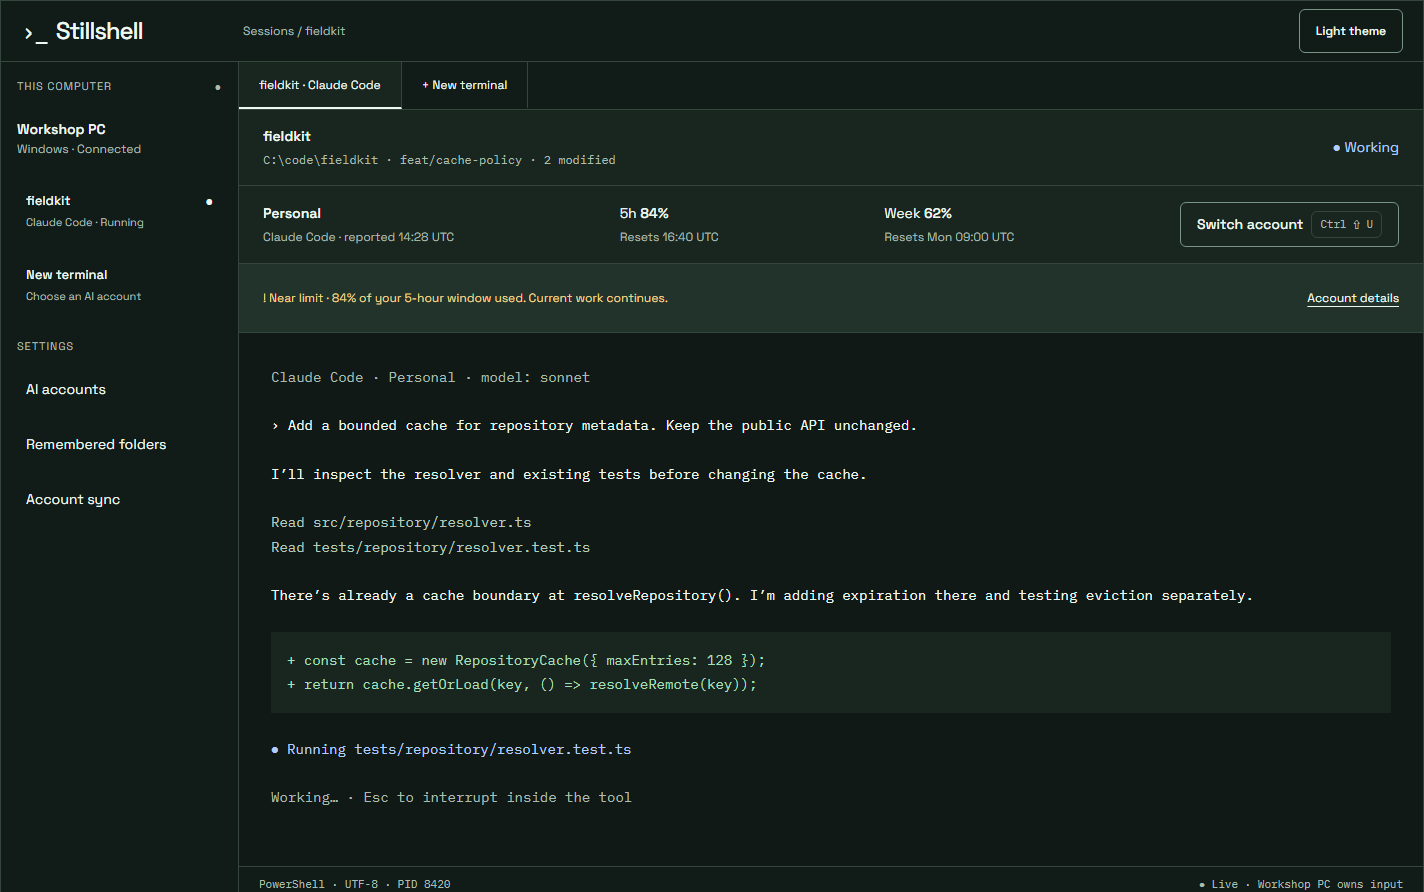The width and height of the screenshot is (1424, 892).
Task: Click the Working status indicator
Action: [x=1365, y=147]
